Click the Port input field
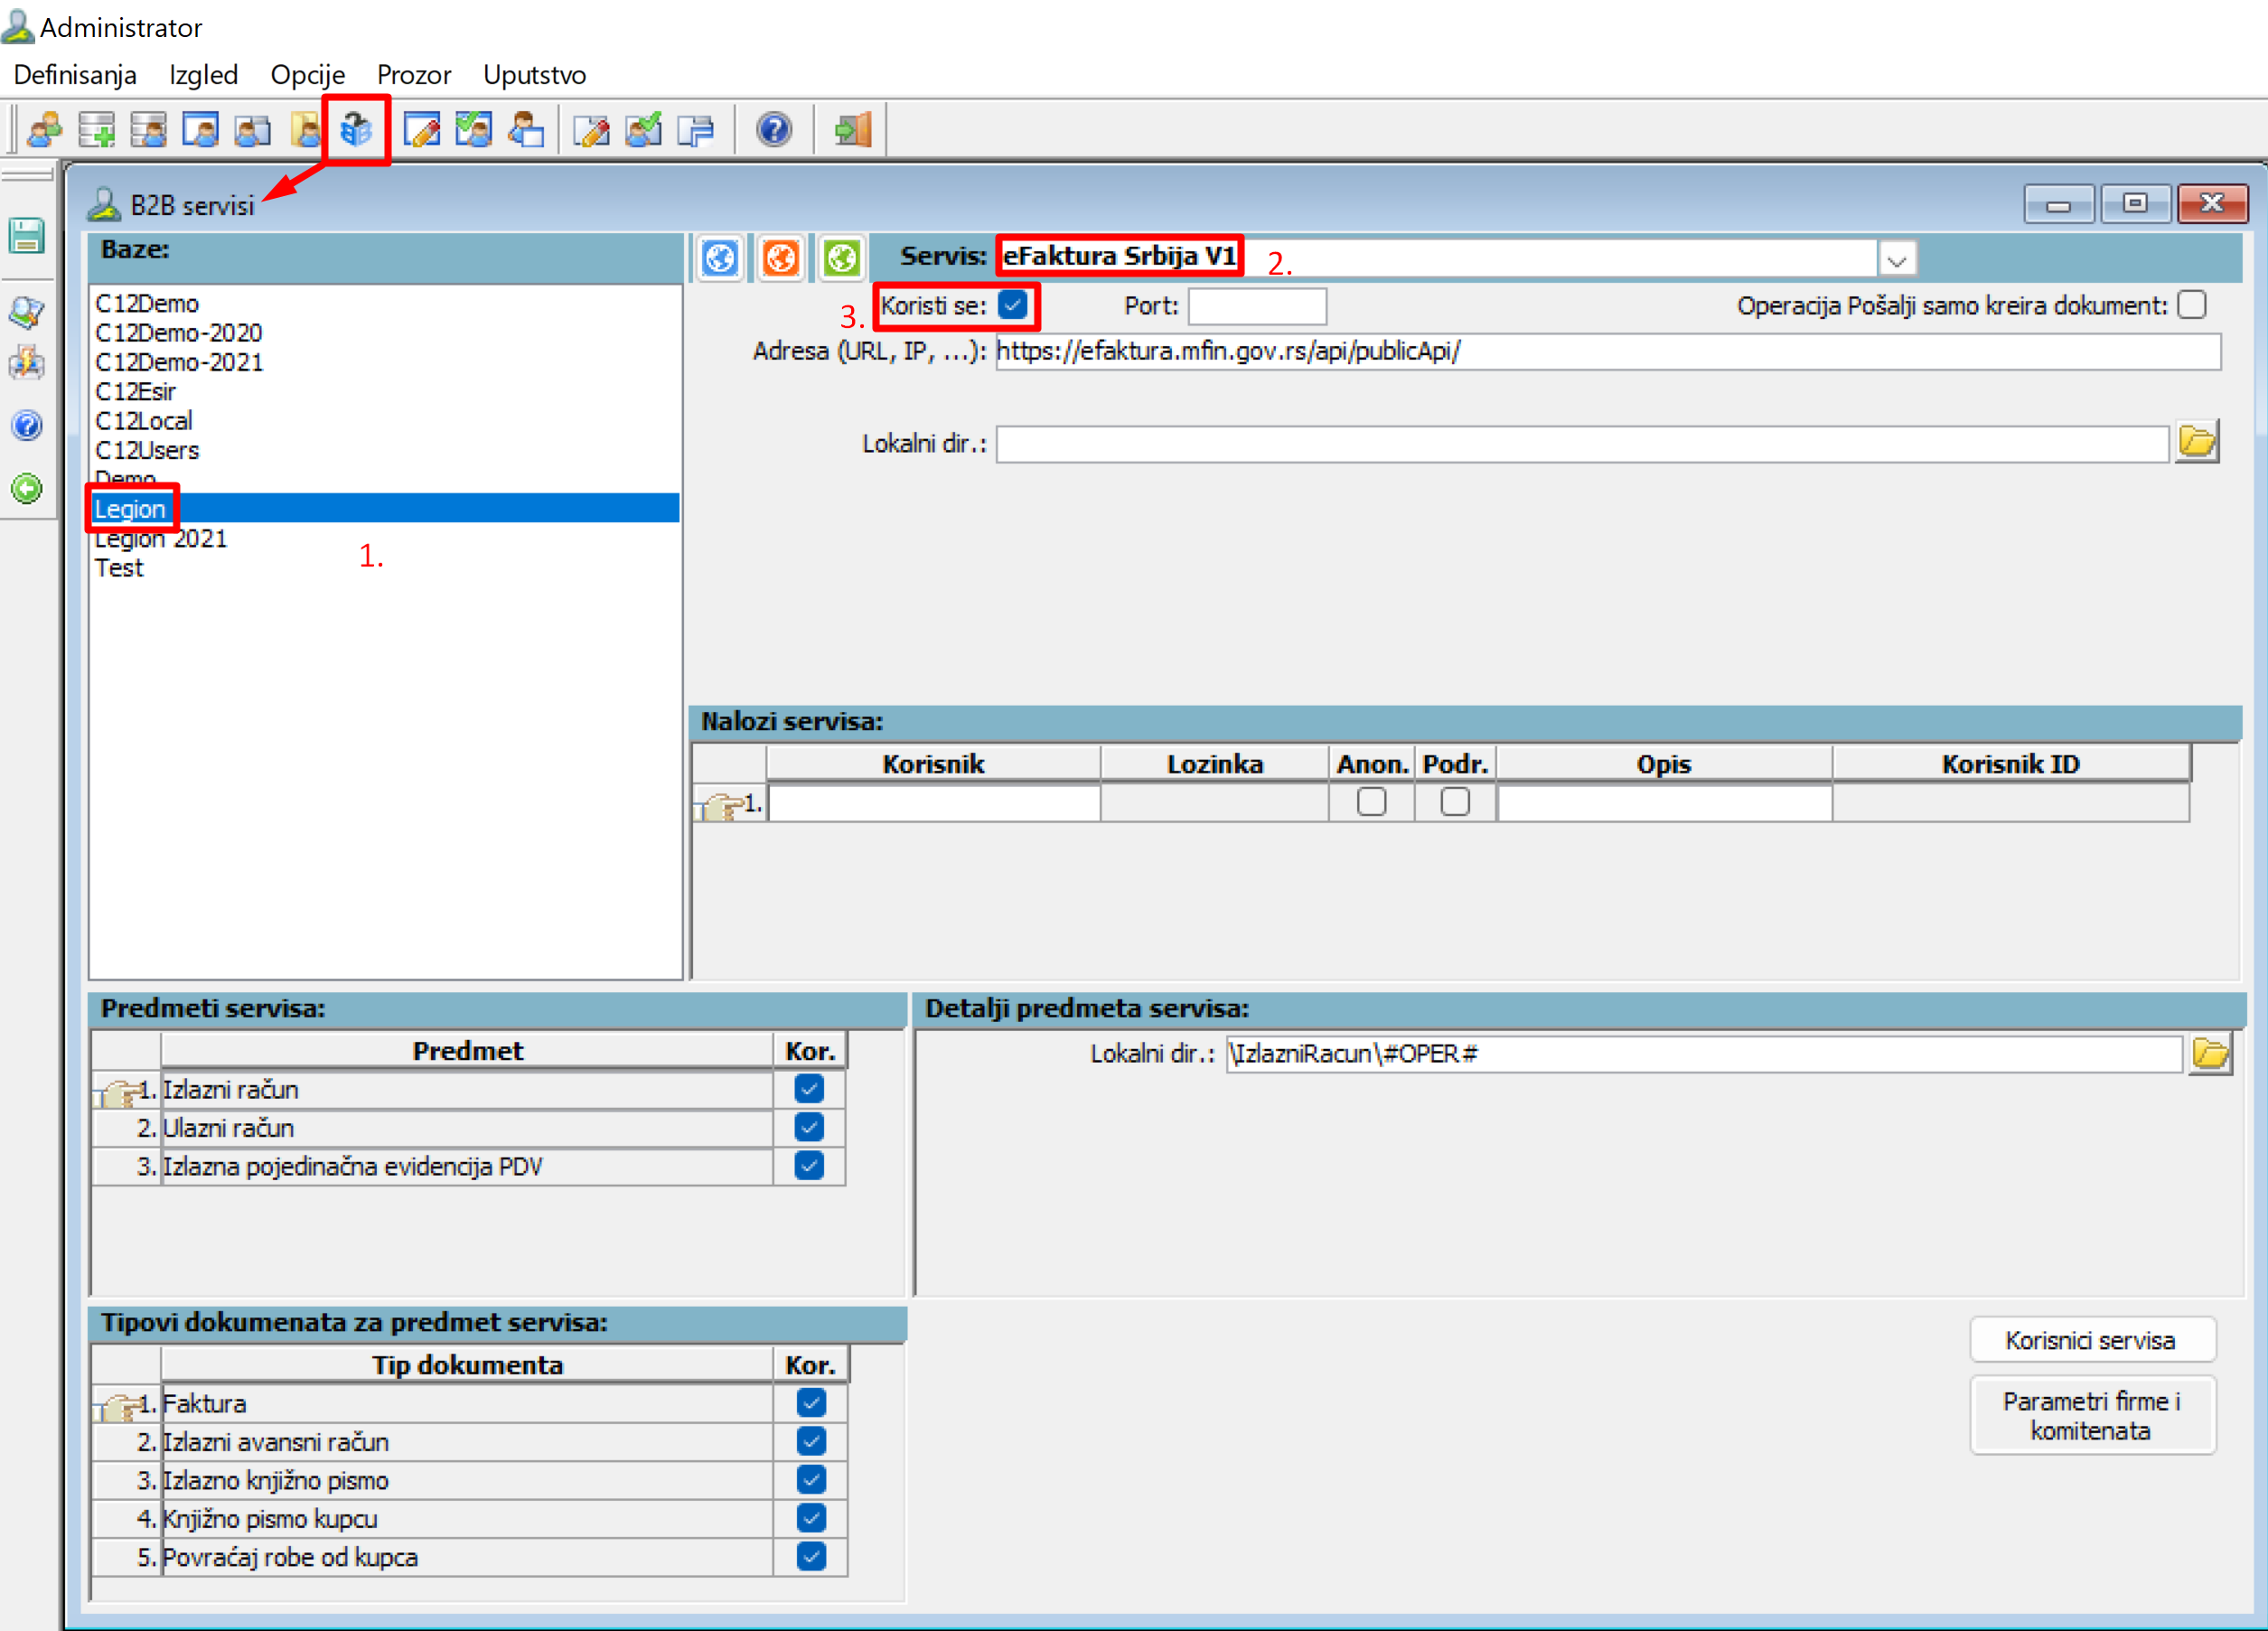 click(1256, 306)
